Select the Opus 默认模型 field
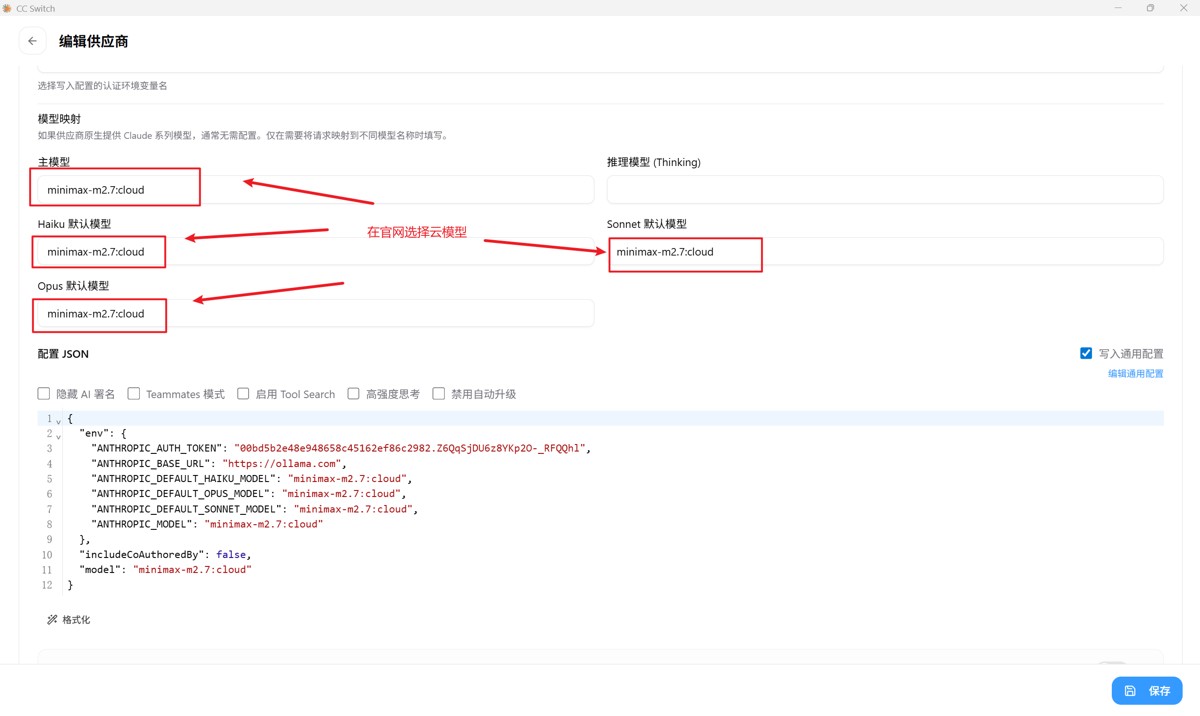Screen dimensions: 1200x716 point(316,314)
